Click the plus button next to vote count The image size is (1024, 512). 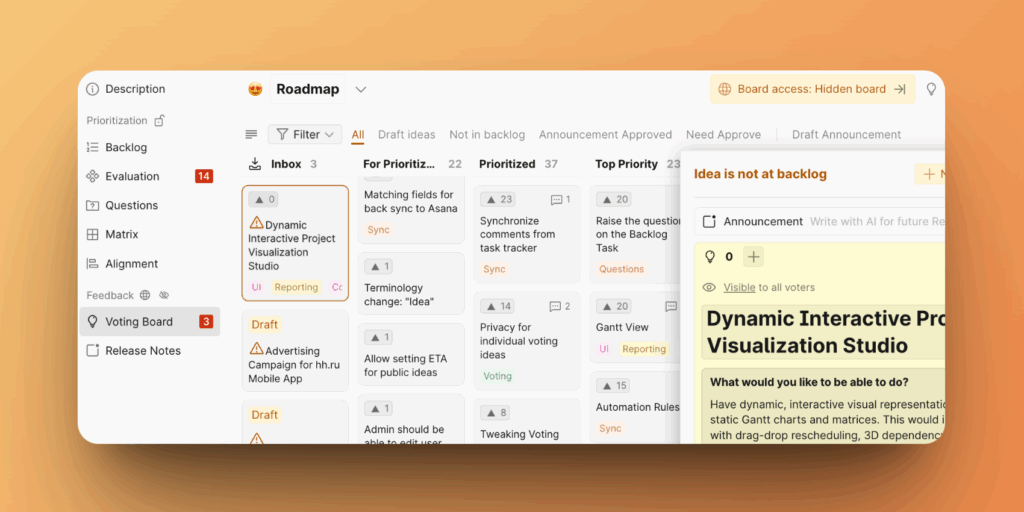[754, 257]
